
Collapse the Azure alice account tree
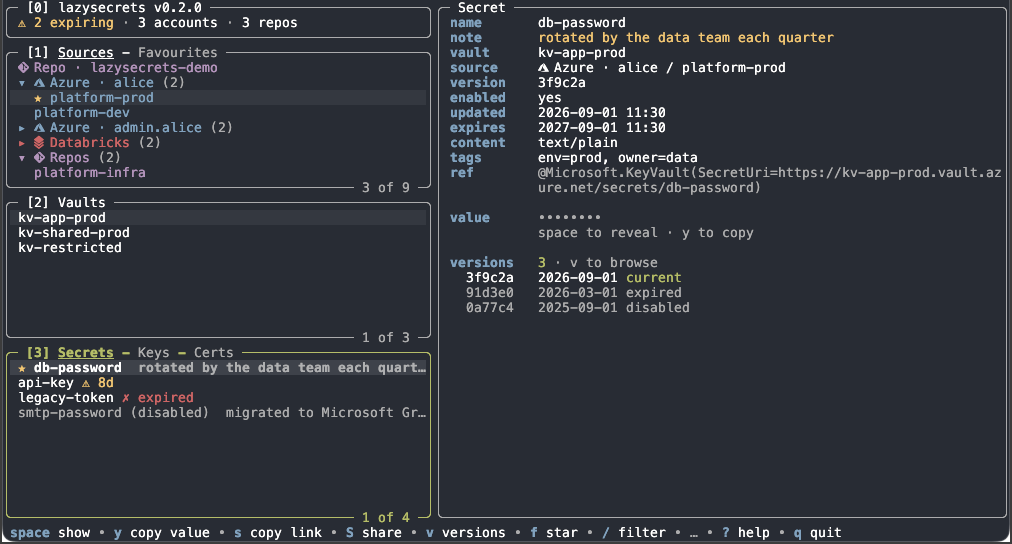tap(22, 83)
